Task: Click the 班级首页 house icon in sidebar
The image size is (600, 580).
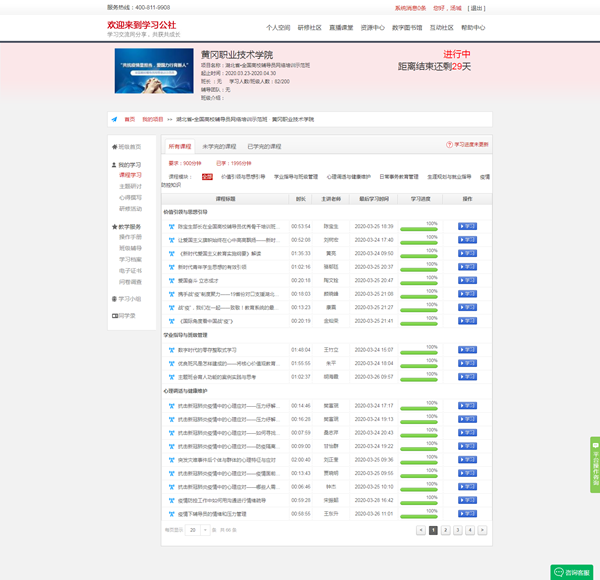Action: point(113,147)
